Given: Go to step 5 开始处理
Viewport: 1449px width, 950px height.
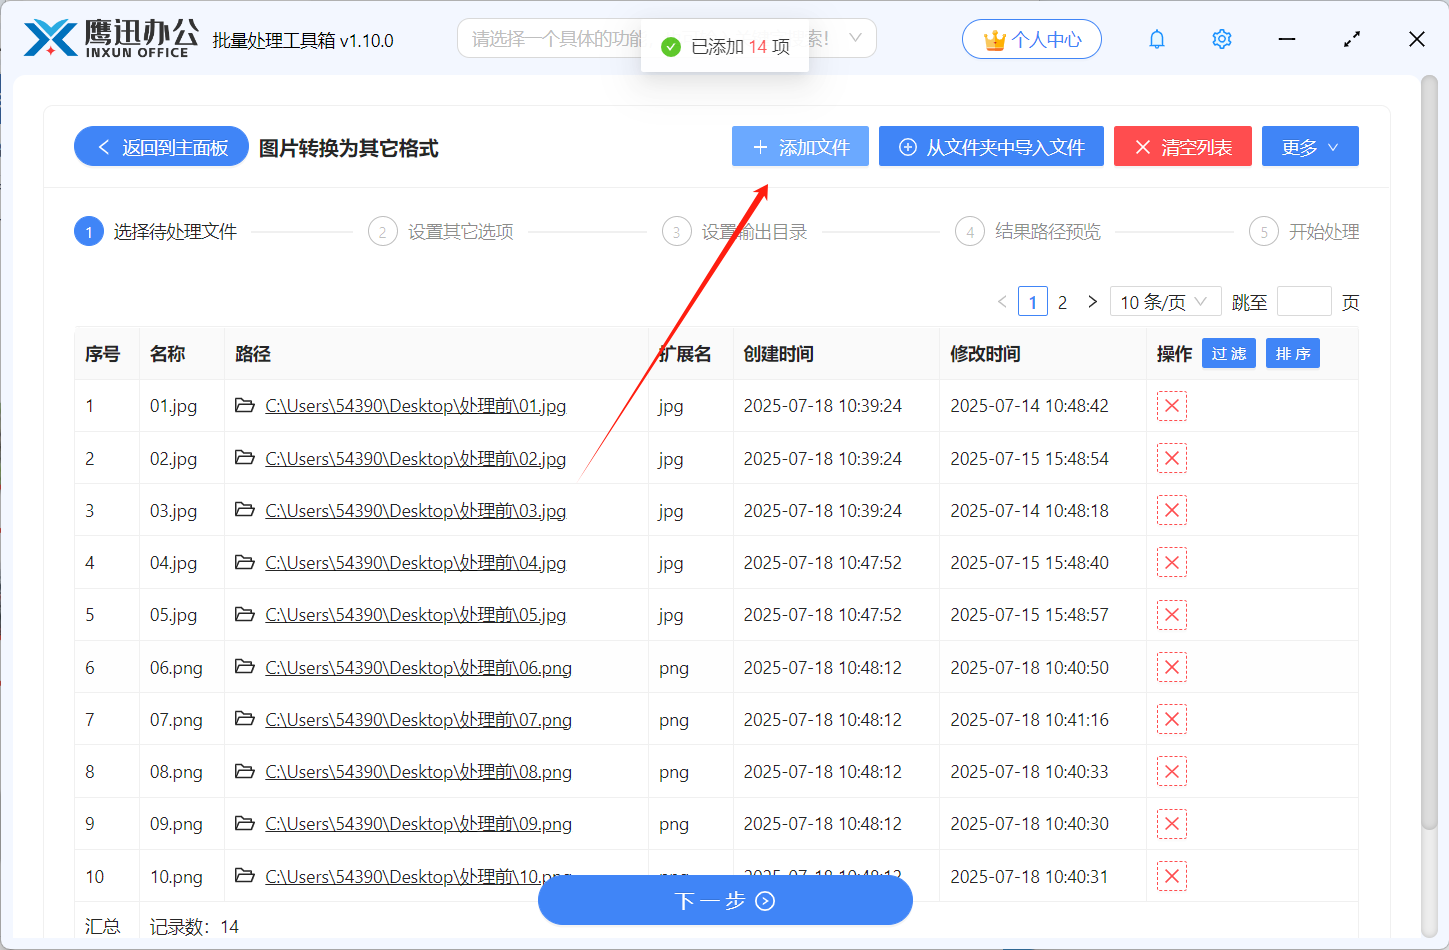Looking at the screenshot, I should 1304,232.
